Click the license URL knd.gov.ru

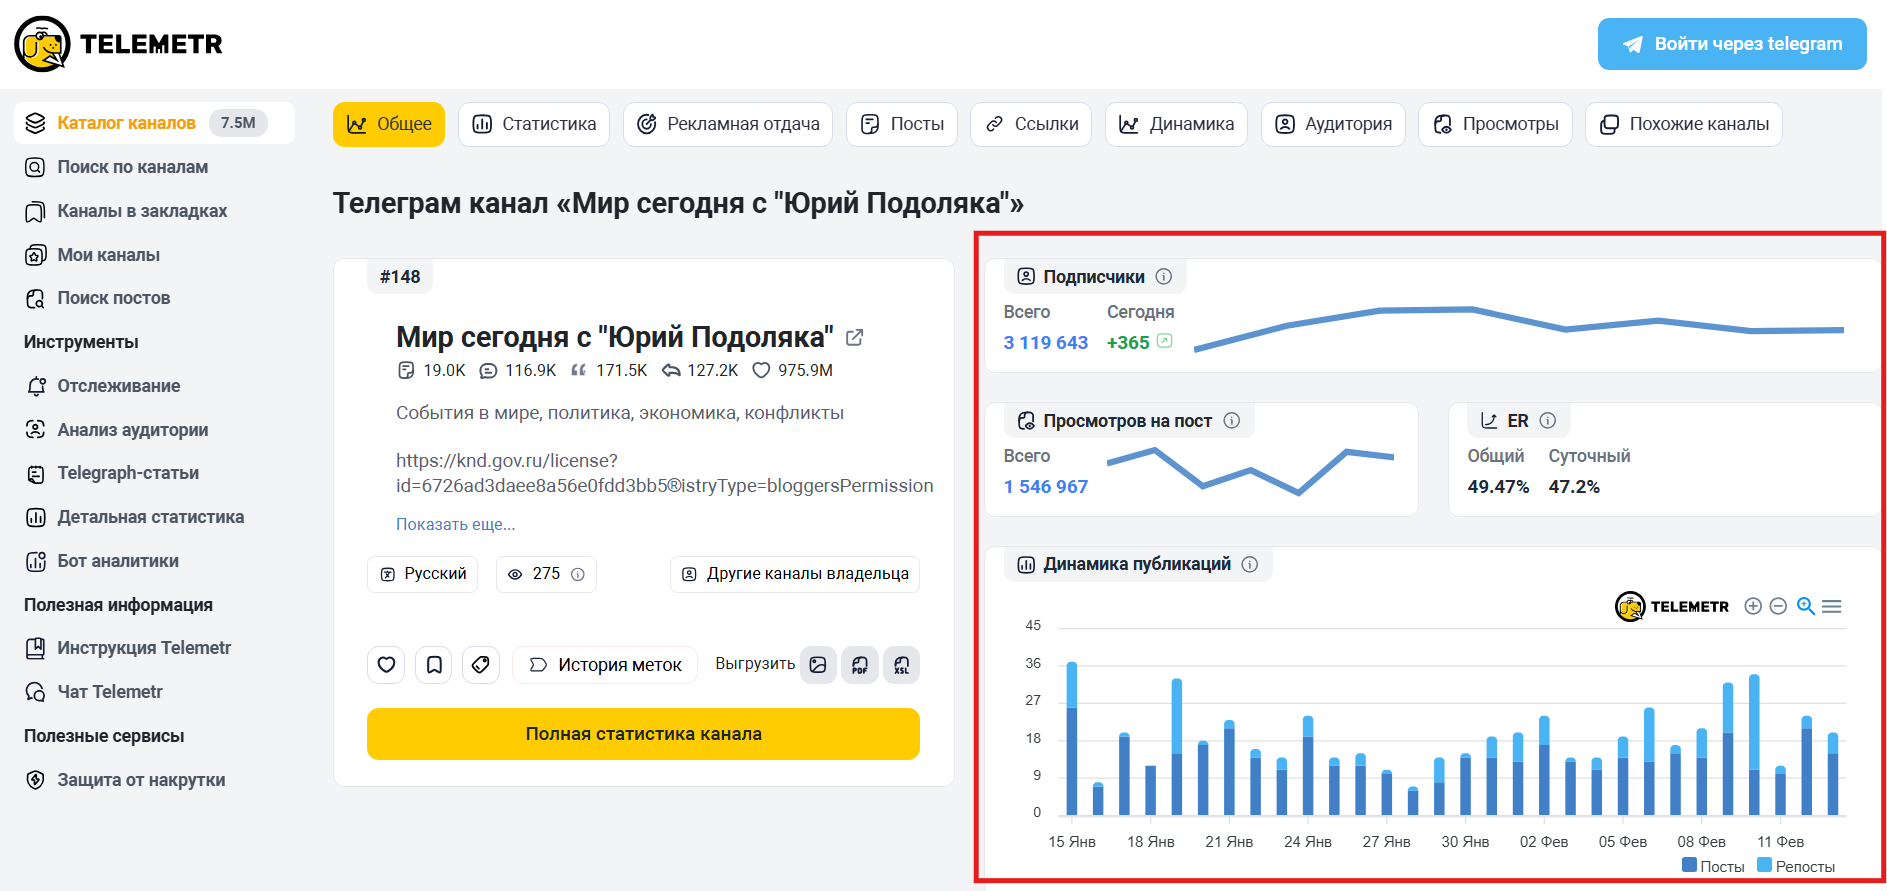[665, 473]
